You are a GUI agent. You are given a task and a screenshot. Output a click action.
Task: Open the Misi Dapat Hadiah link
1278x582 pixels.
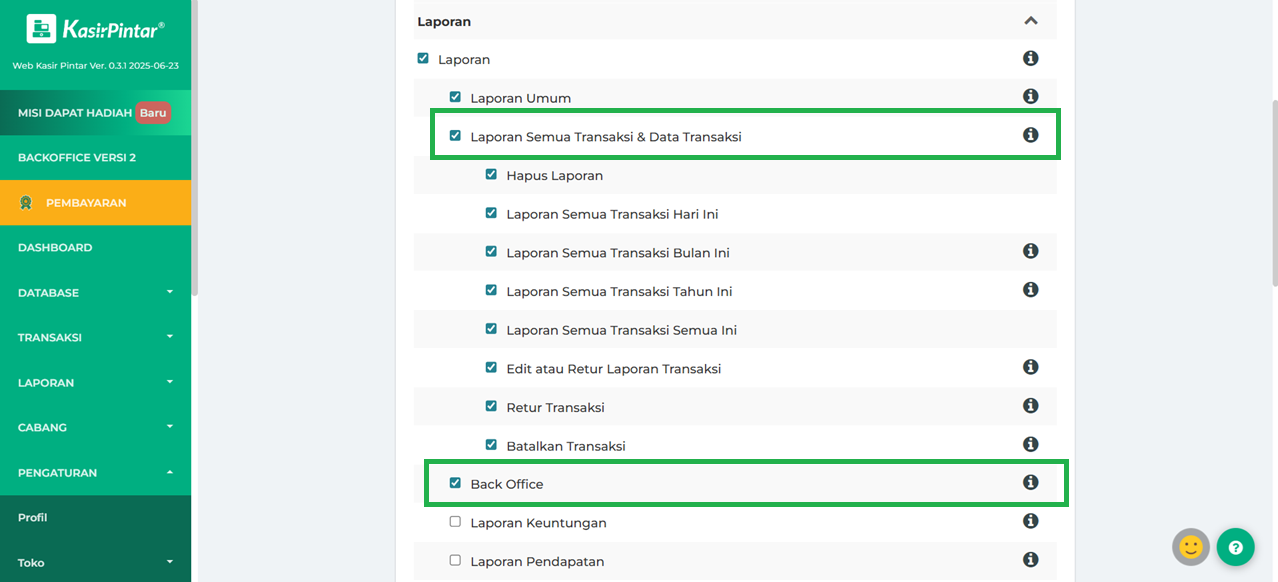click(75, 113)
